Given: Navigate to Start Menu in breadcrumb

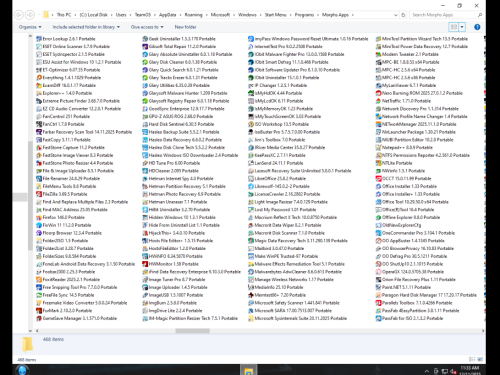Looking at the screenshot, I should tap(275, 15).
